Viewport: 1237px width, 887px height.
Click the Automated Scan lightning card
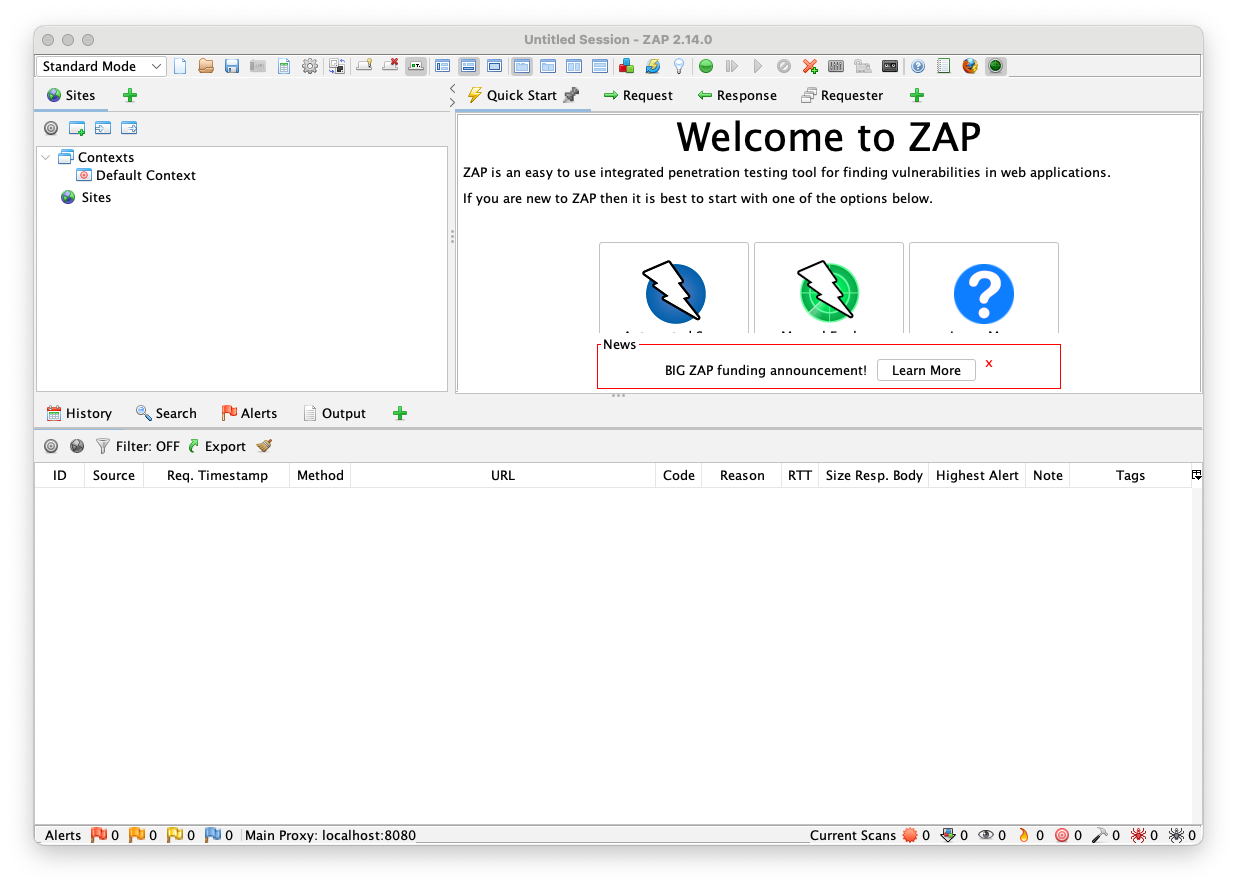tap(674, 288)
